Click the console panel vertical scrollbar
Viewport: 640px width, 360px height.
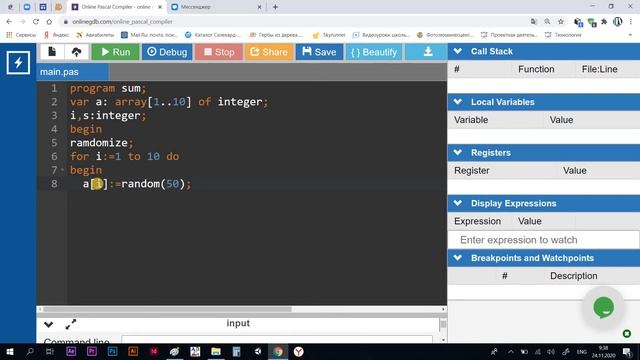point(443,324)
